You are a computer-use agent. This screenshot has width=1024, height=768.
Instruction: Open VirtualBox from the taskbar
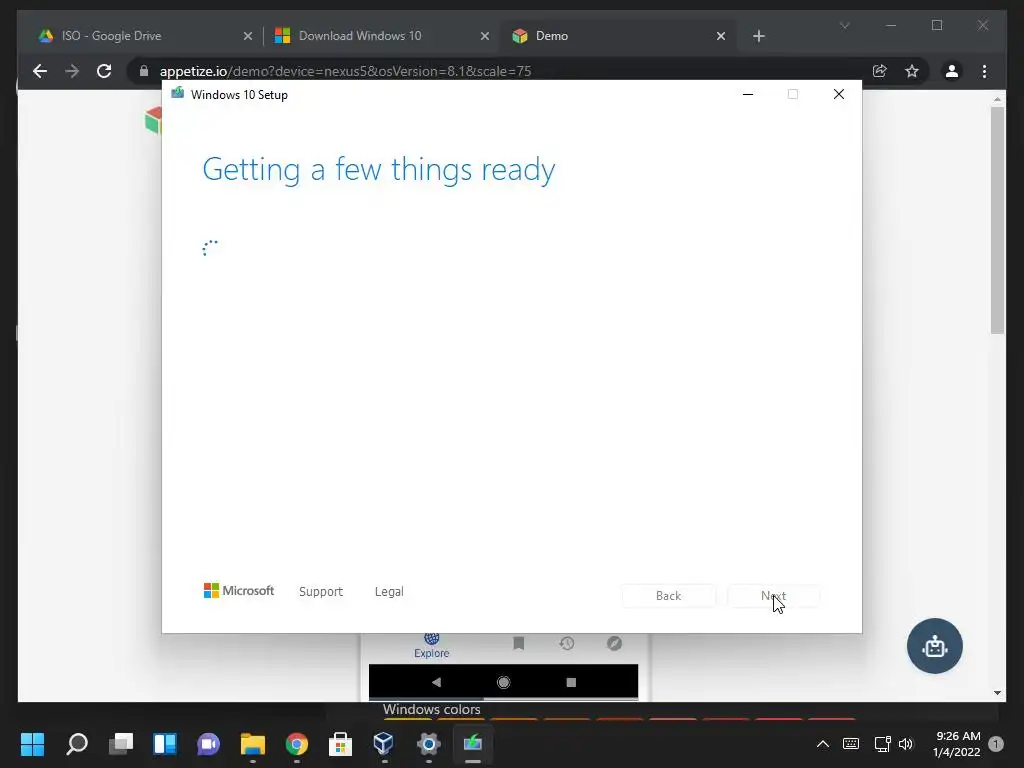pyautogui.click(x=384, y=744)
